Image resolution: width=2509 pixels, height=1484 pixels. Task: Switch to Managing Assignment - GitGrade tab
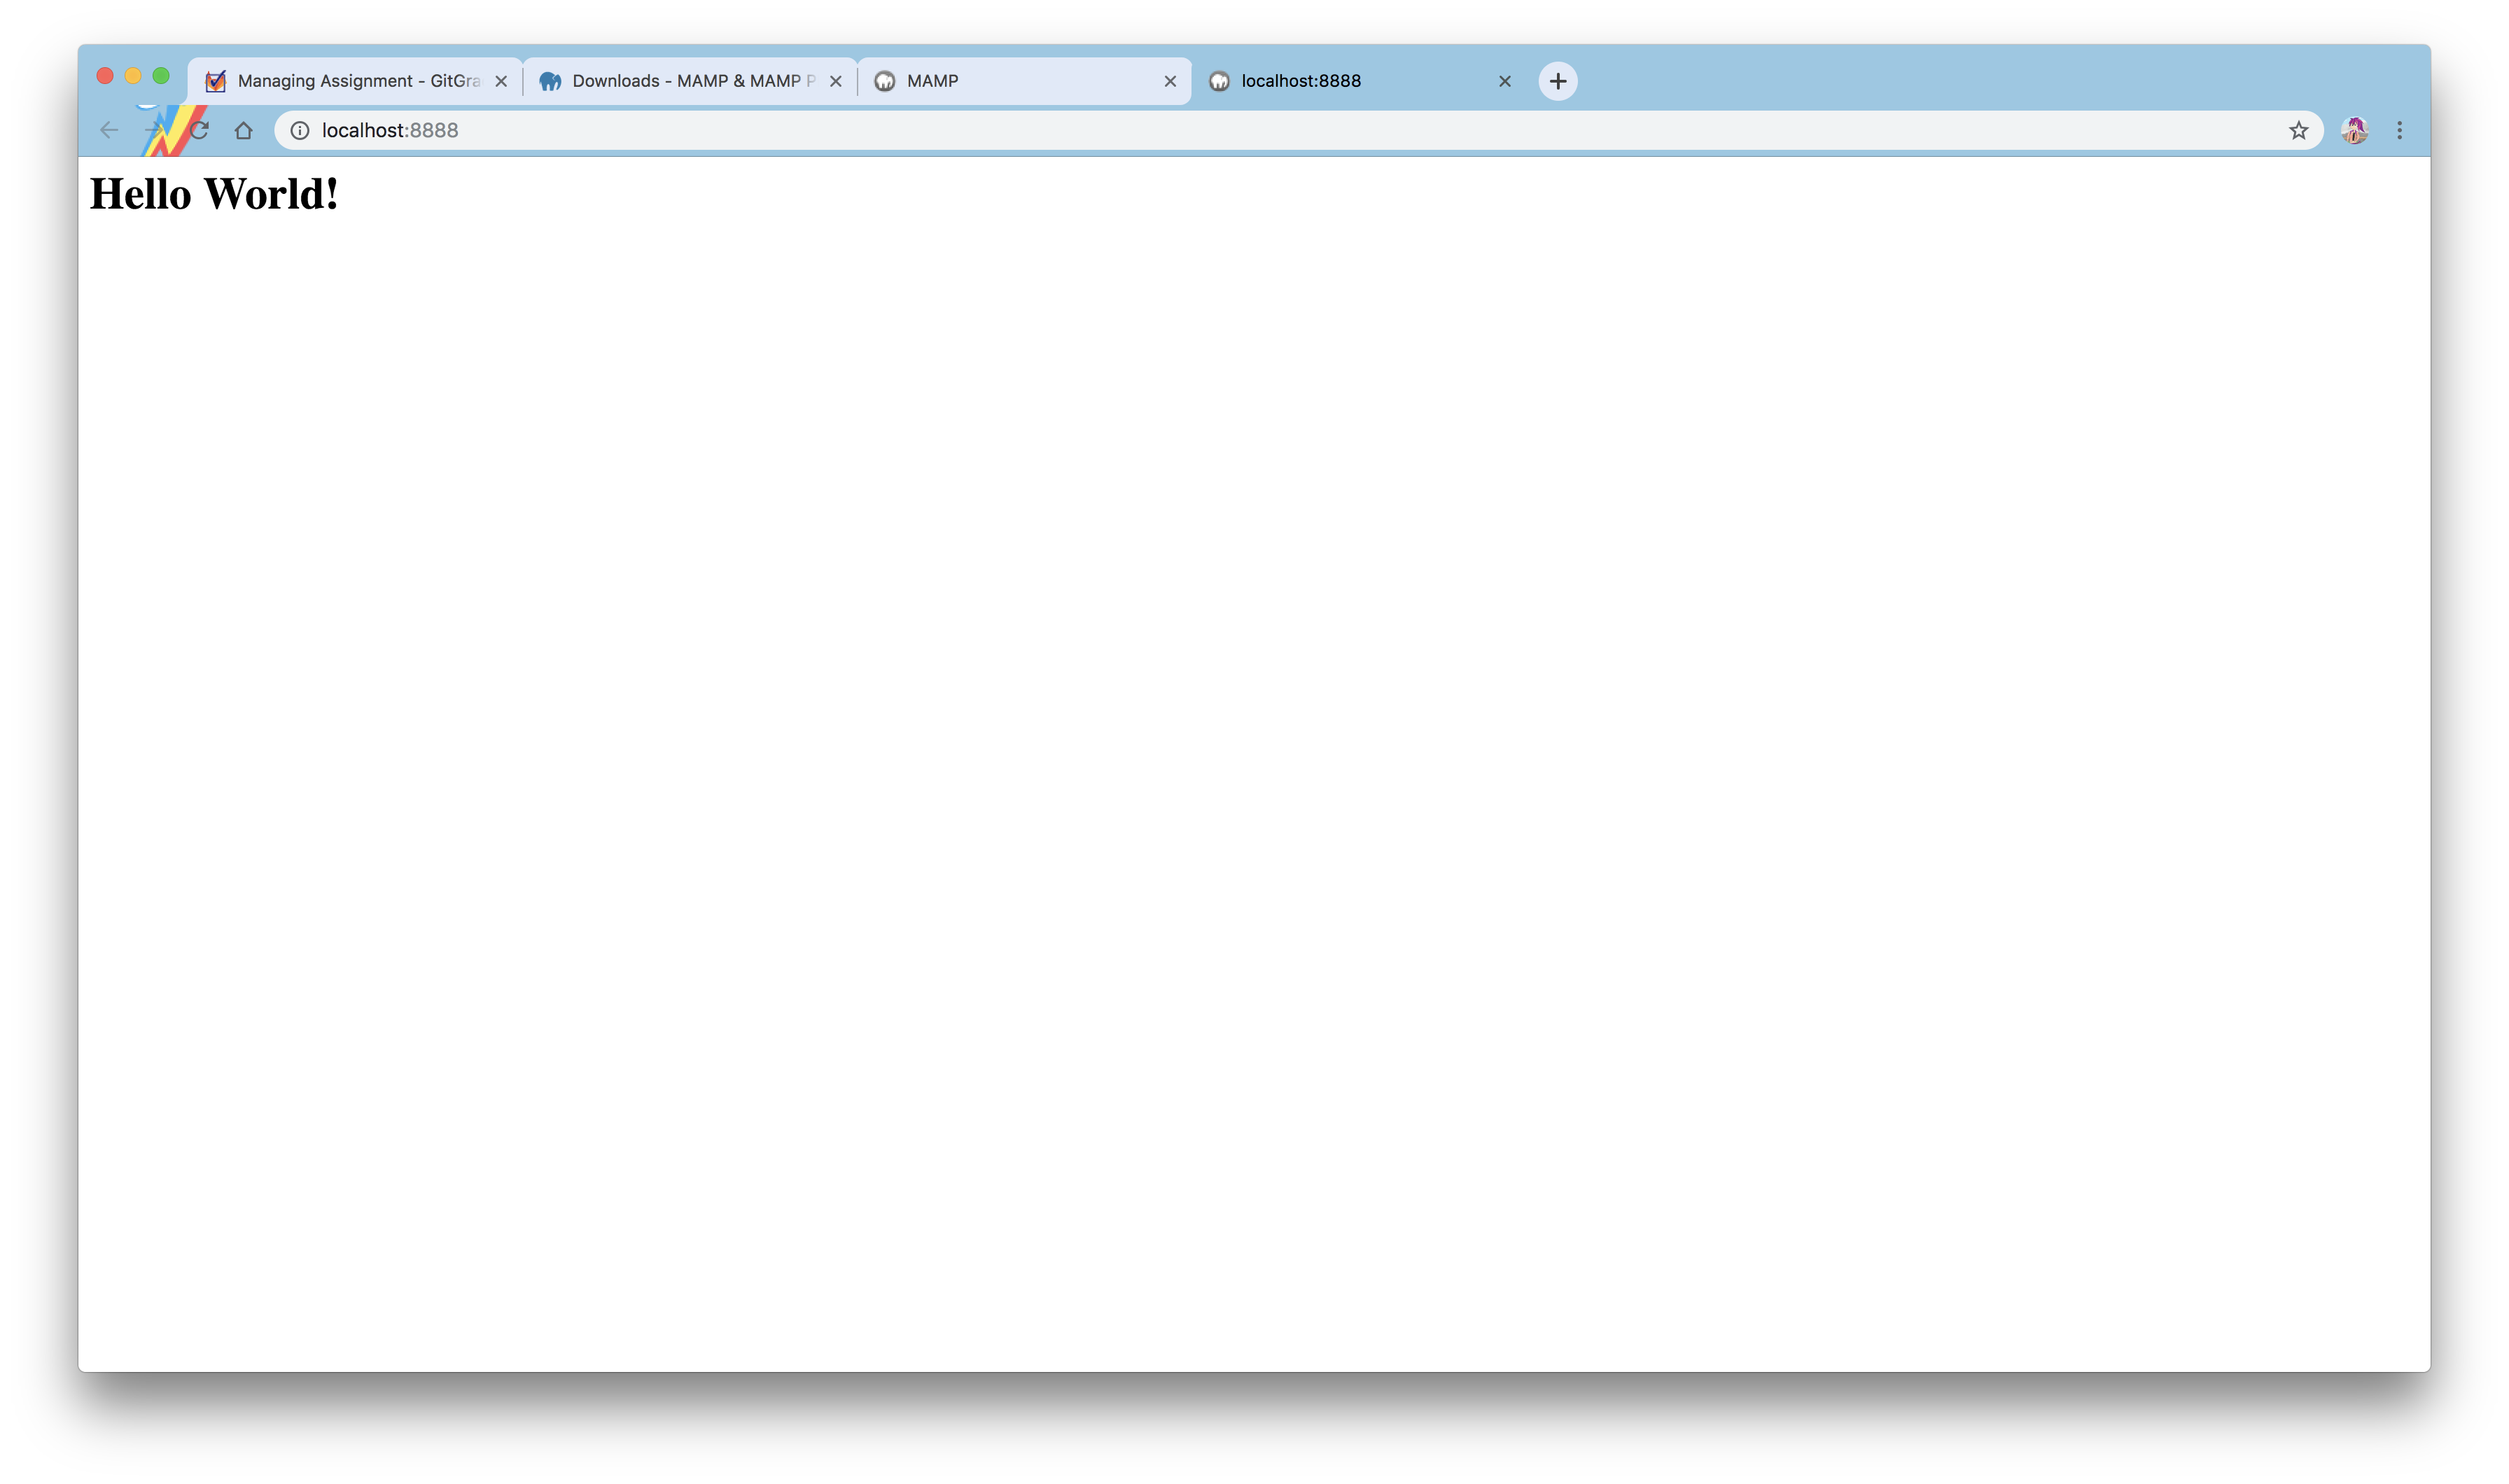[x=358, y=81]
